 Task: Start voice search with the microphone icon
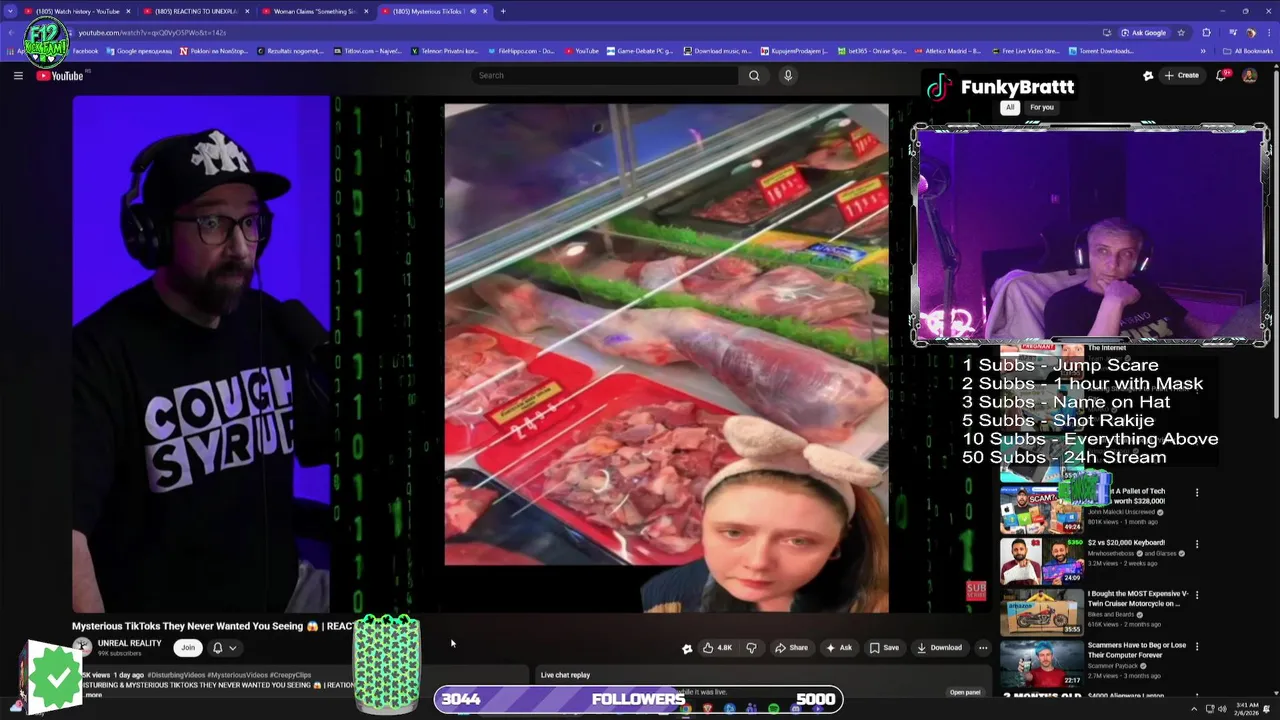(788, 75)
